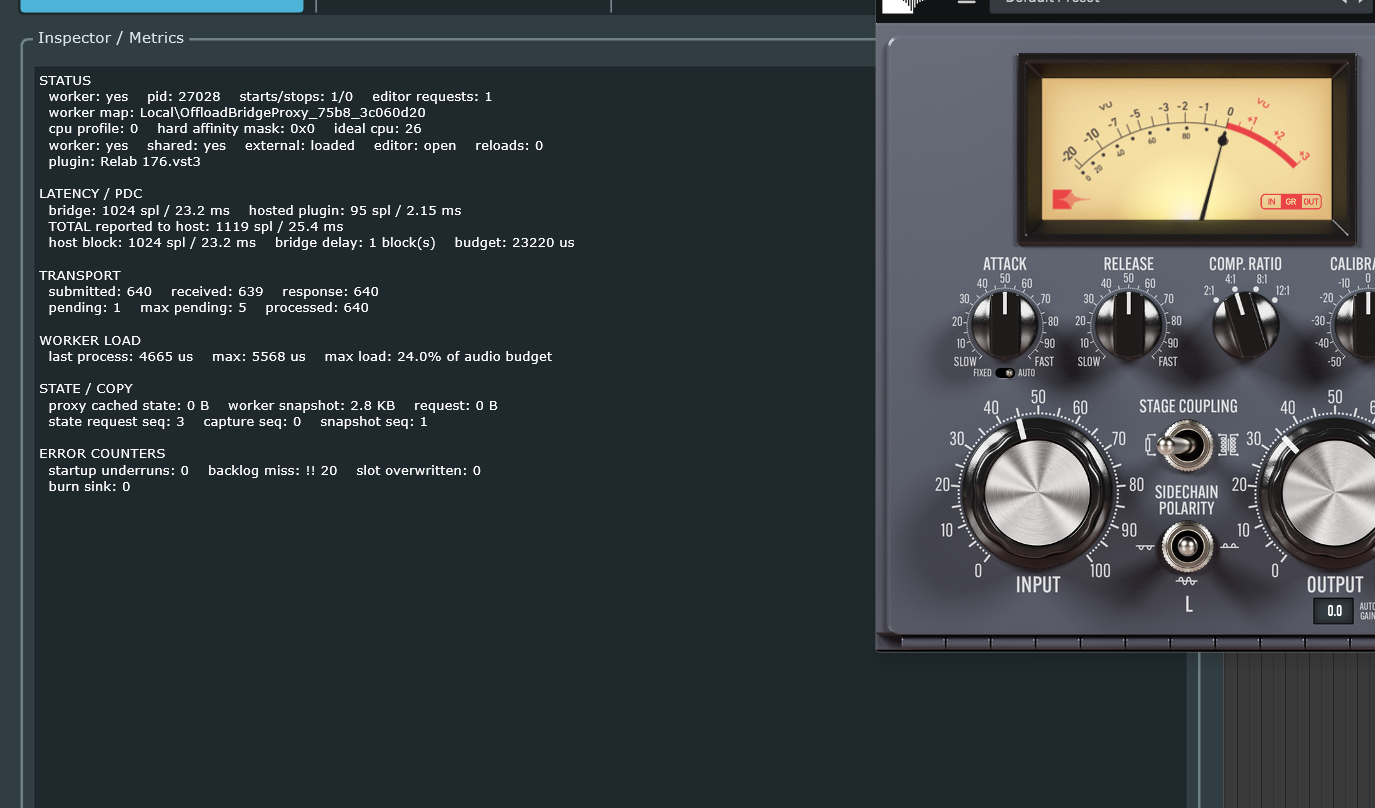Click the 'backlog miss: !! 20' counter
Screen dimensions: 1375x808
(x=273, y=470)
